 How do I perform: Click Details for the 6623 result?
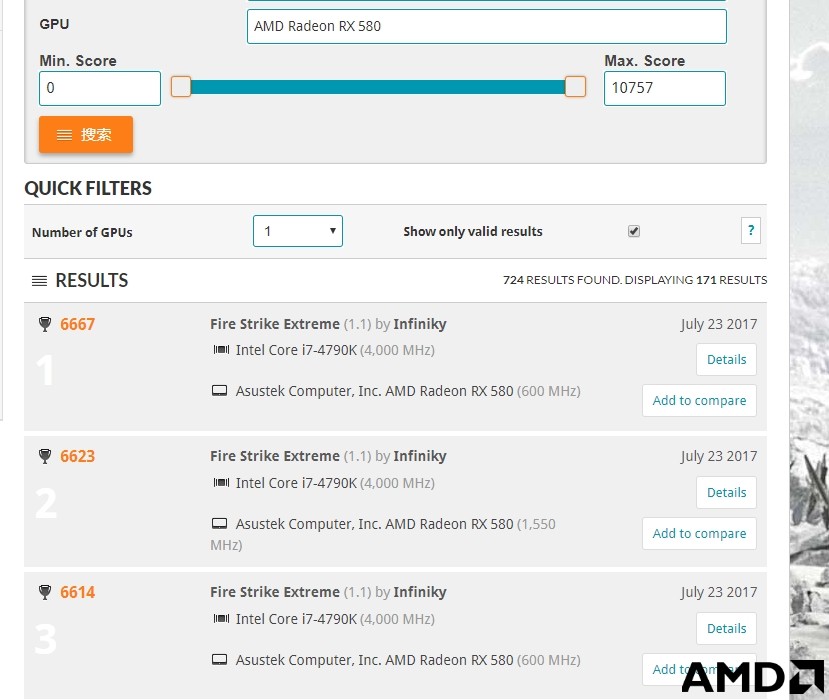click(726, 492)
